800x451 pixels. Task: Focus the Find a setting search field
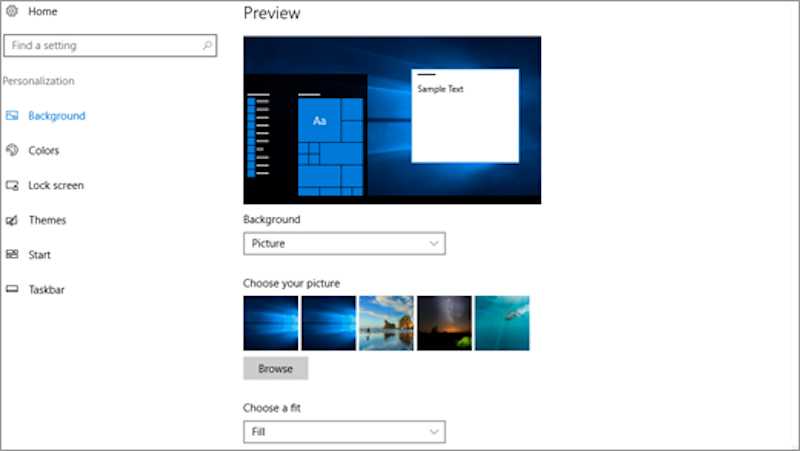click(100, 45)
